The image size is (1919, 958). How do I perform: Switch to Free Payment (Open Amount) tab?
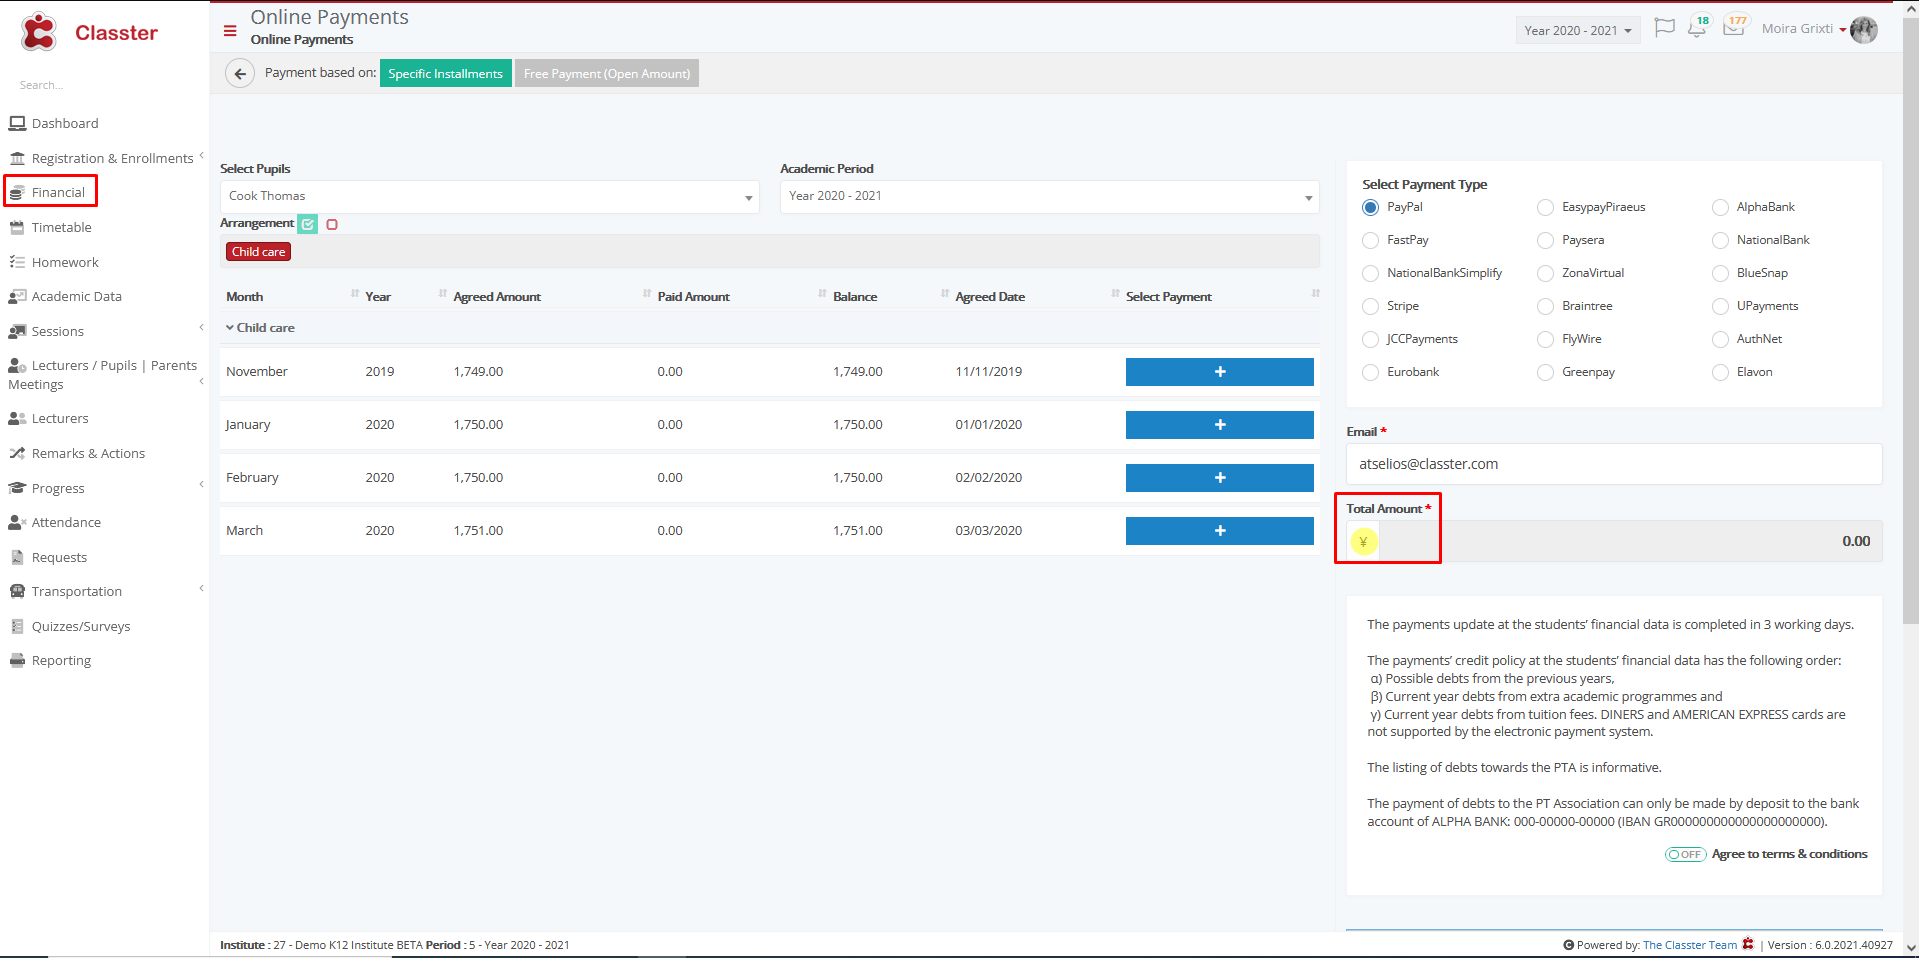click(607, 73)
